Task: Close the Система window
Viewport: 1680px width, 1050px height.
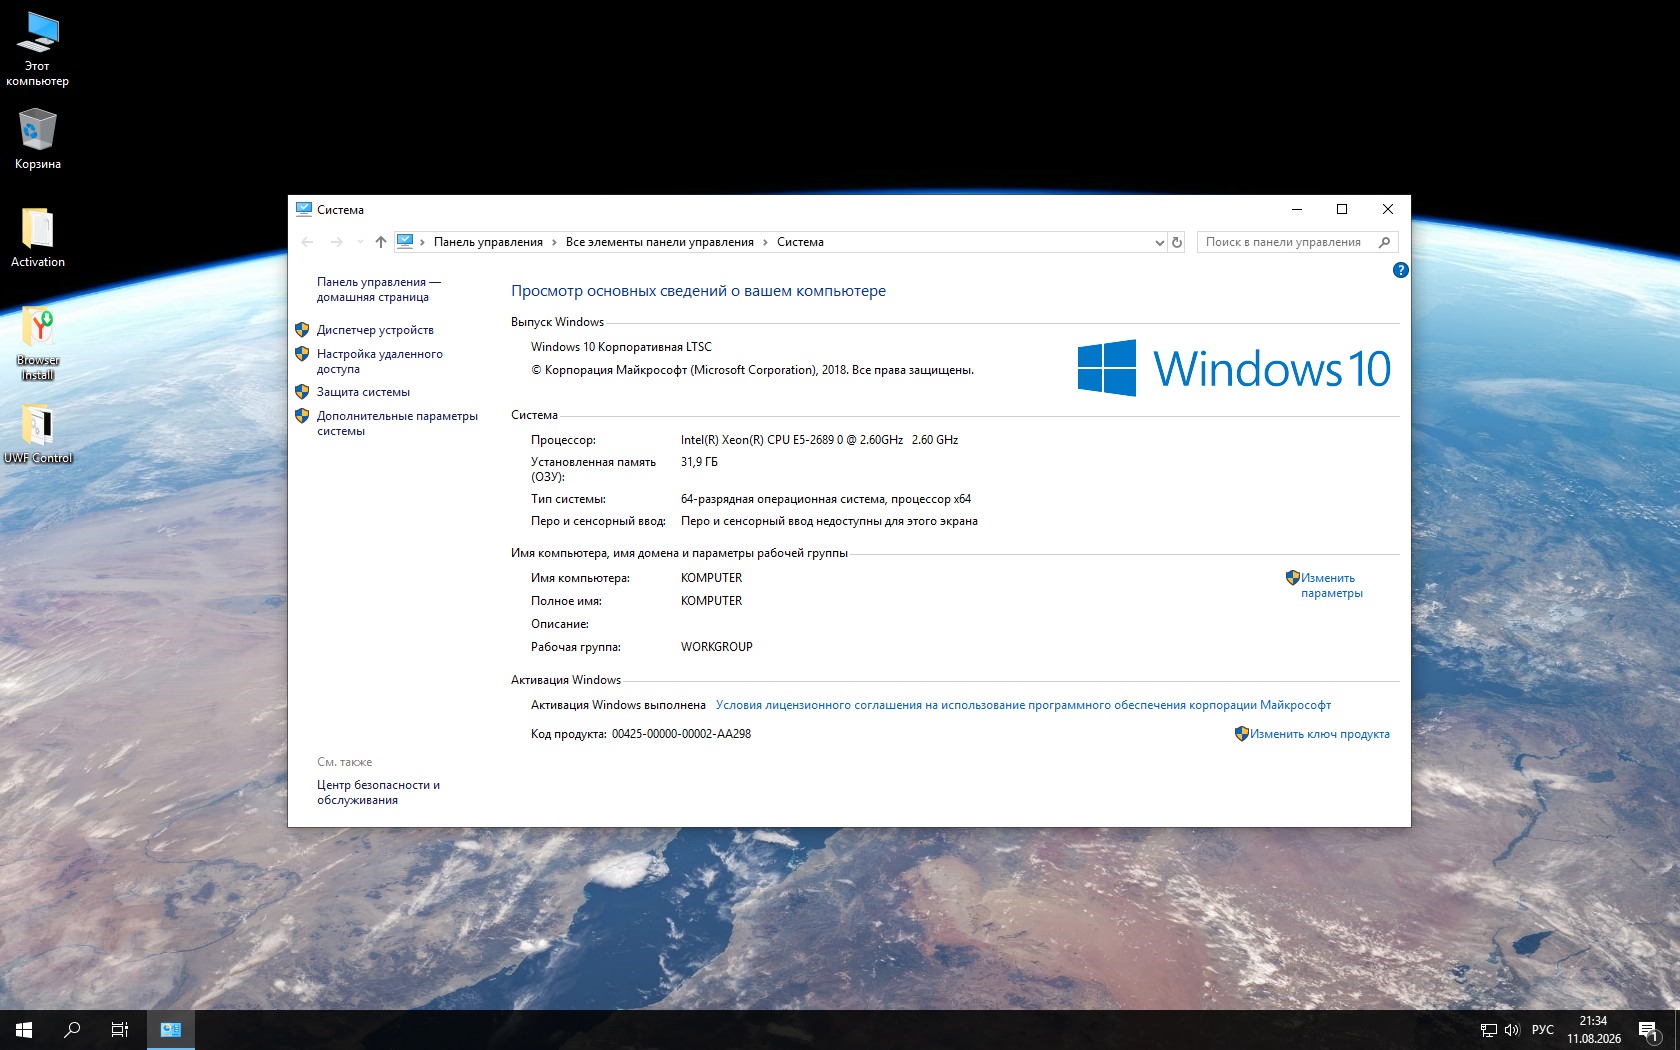Action: (1388, 209)
